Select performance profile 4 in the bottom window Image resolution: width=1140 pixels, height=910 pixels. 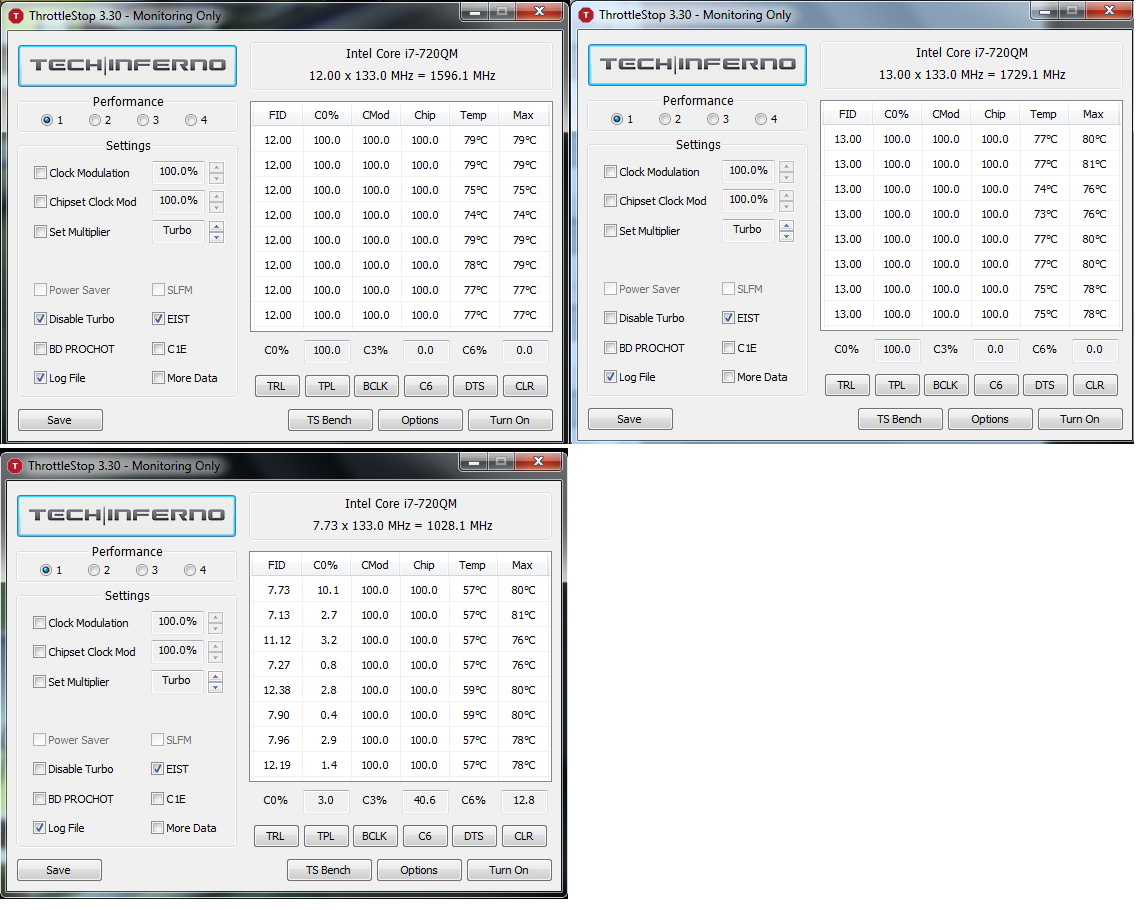tap(189, 571)
